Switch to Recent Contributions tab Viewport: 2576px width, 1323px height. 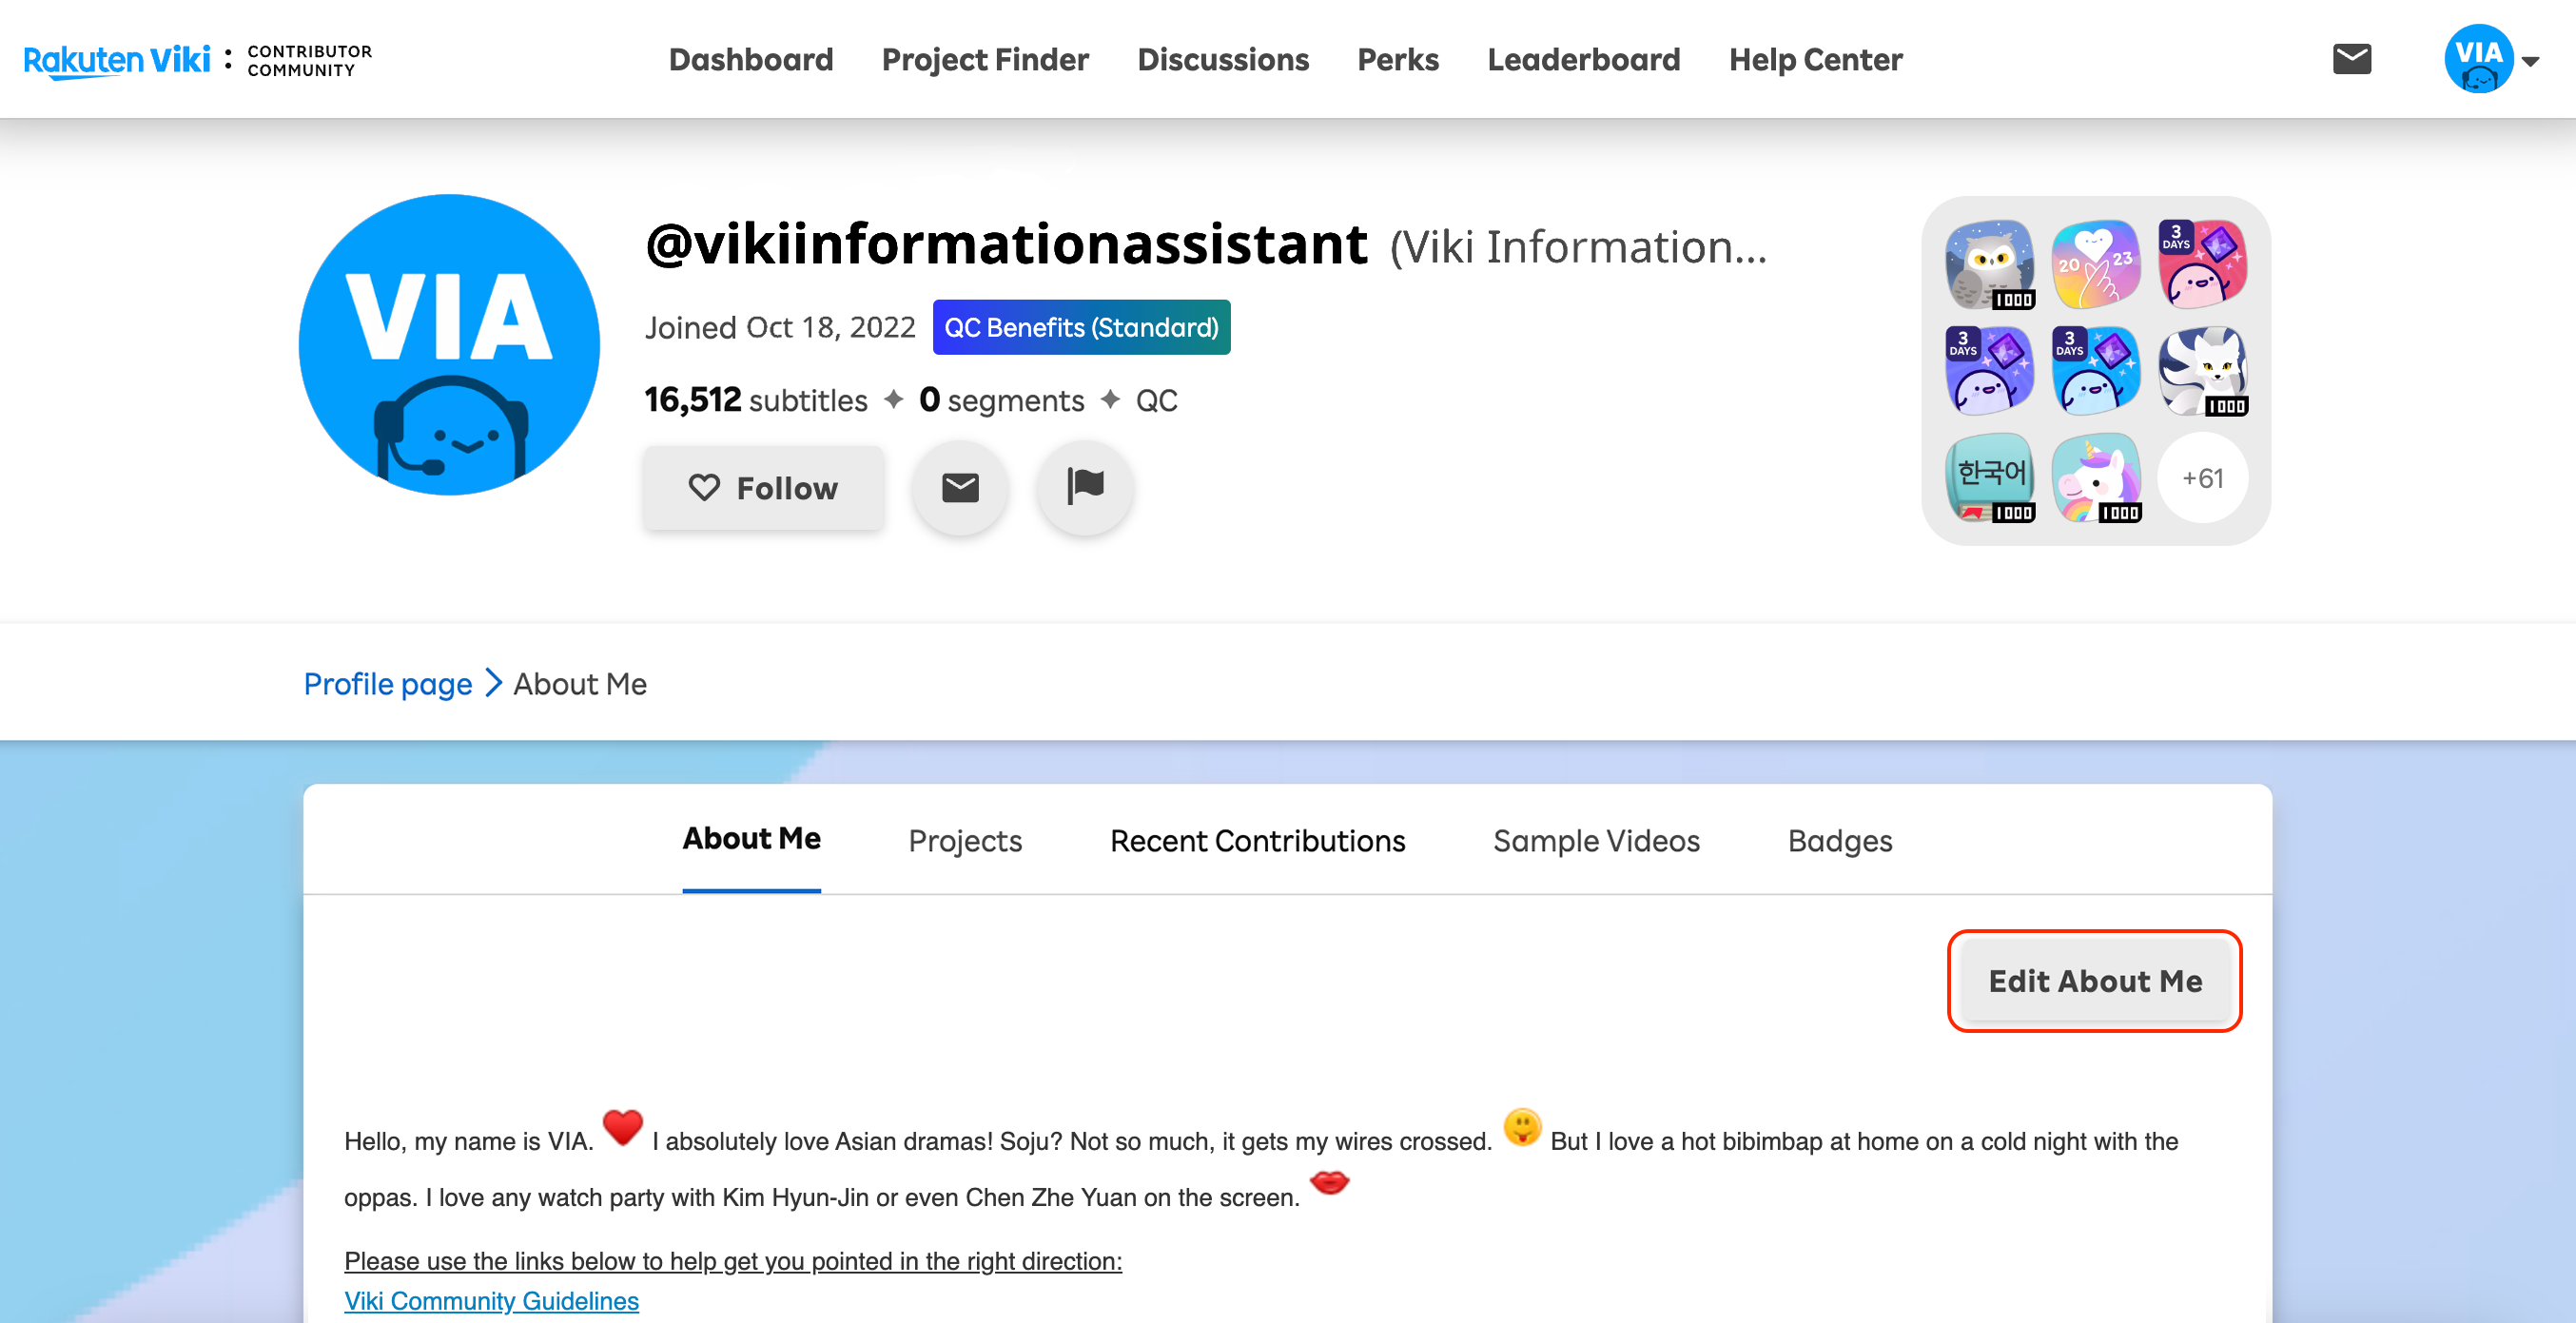tap(1258, 841)
